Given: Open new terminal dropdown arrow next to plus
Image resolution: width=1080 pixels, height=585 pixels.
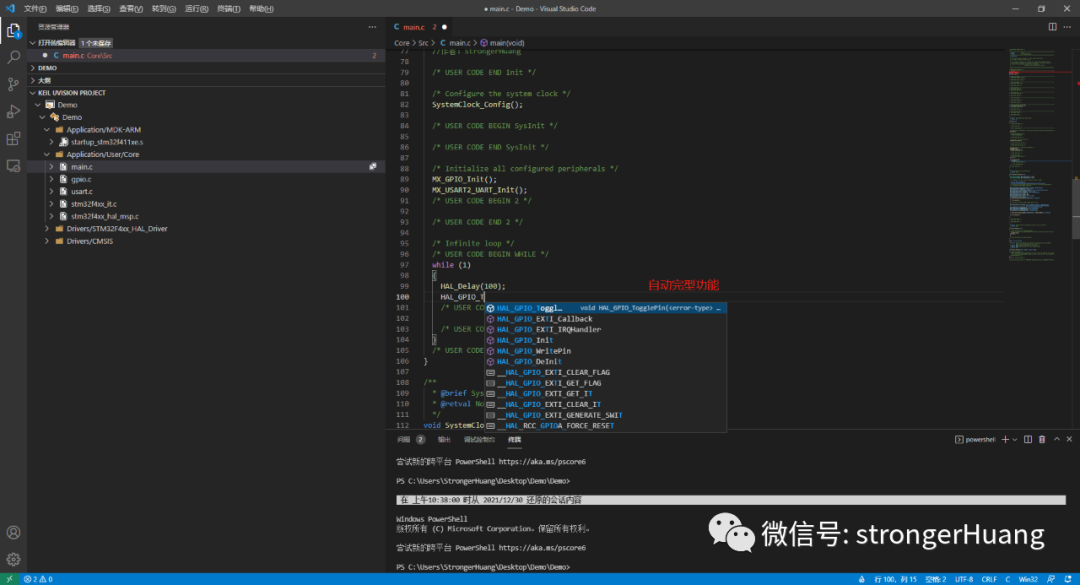Looking at the screenshot, I should (1014, 439).
